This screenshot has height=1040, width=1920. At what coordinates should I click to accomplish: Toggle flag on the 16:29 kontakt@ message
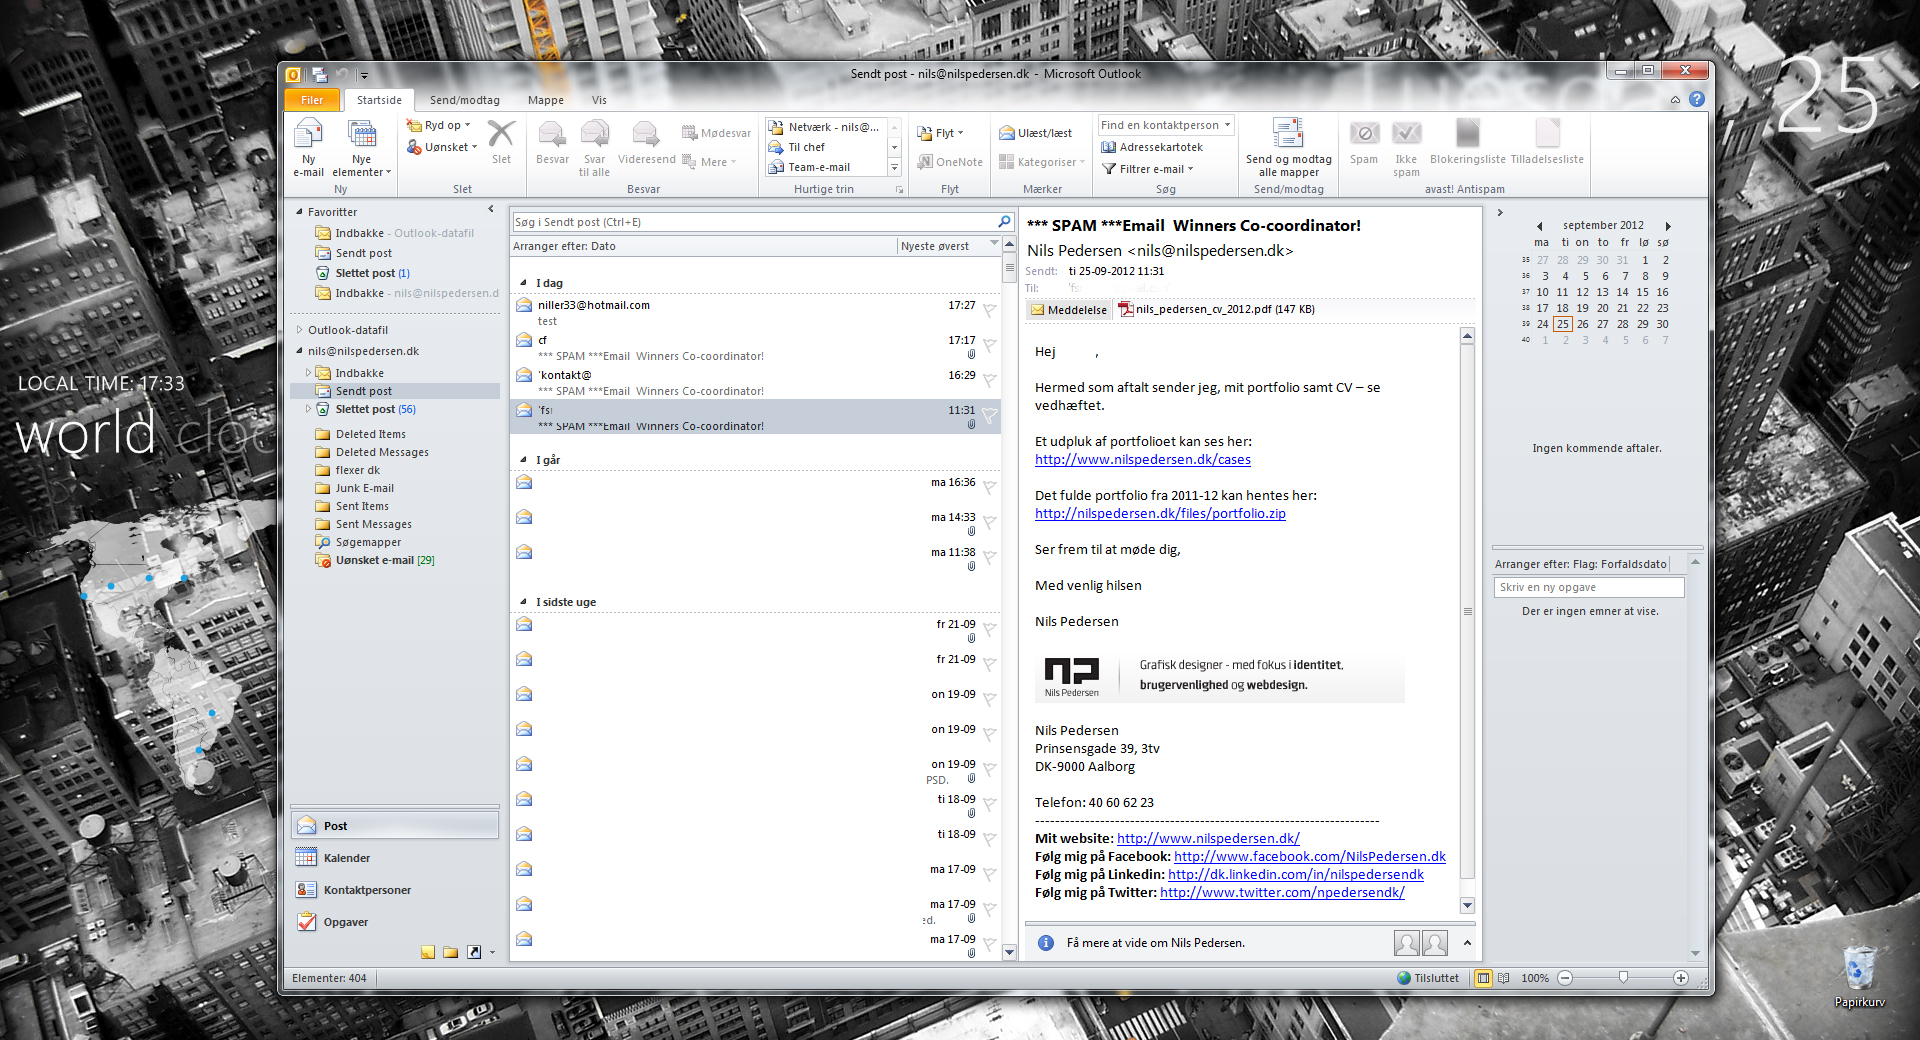[989, 380]
